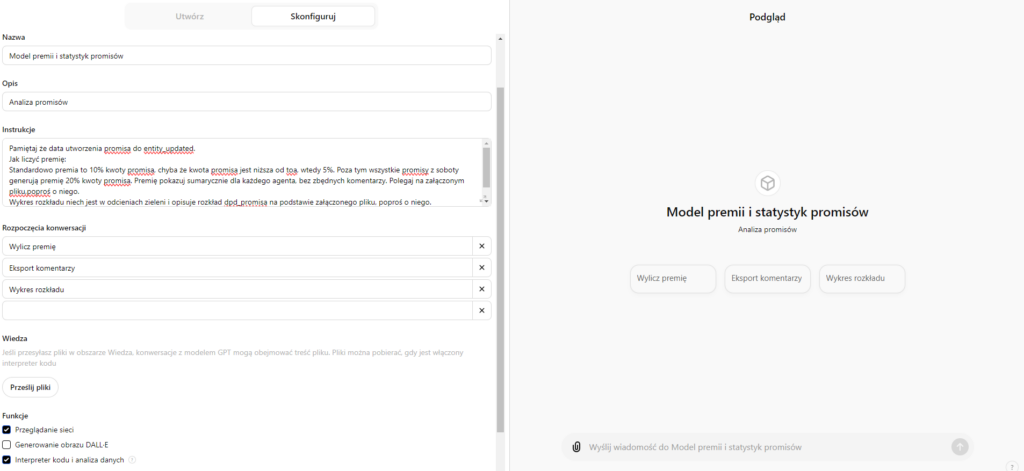Viewport: 1024px width, 471px height.
Task: Remove the "Wykres rozkładu" conversation starter
Action: (x=481, y=290)
